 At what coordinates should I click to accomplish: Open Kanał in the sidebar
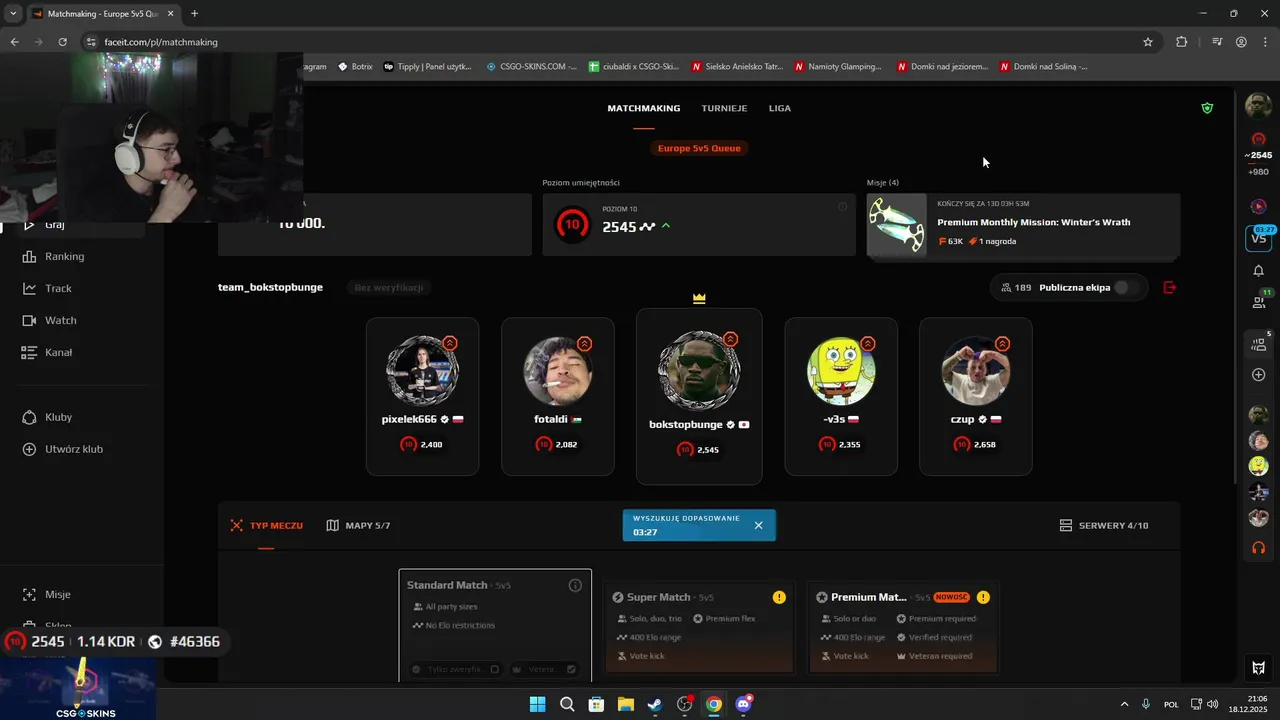pyautogui.click(x=46, y=352)
